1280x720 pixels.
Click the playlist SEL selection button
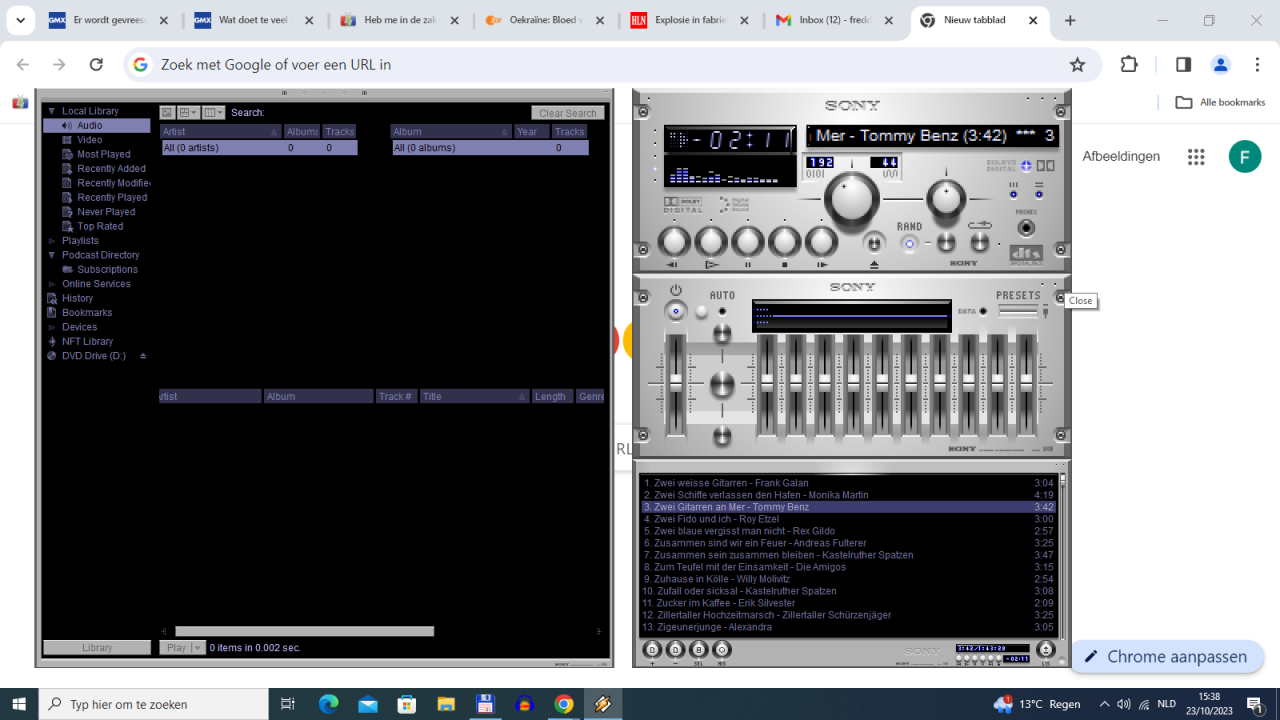tap(699, 650)
